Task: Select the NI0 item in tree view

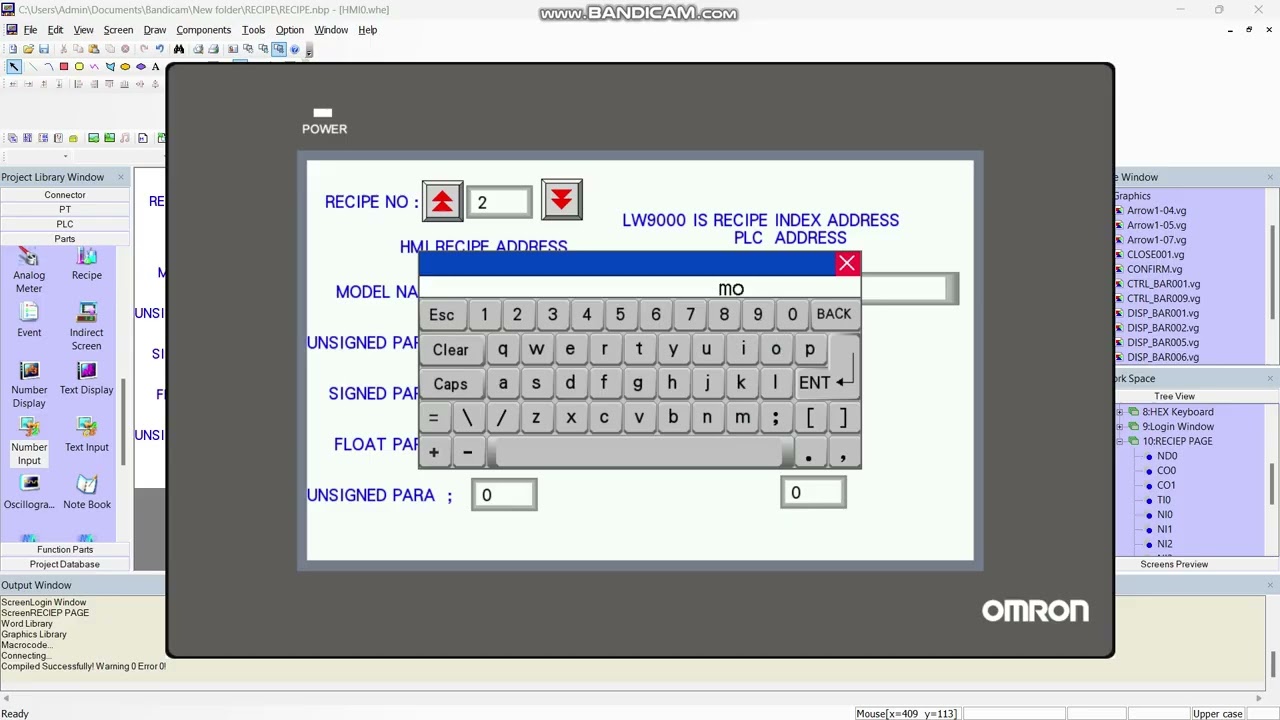Action: [1164, 515]
